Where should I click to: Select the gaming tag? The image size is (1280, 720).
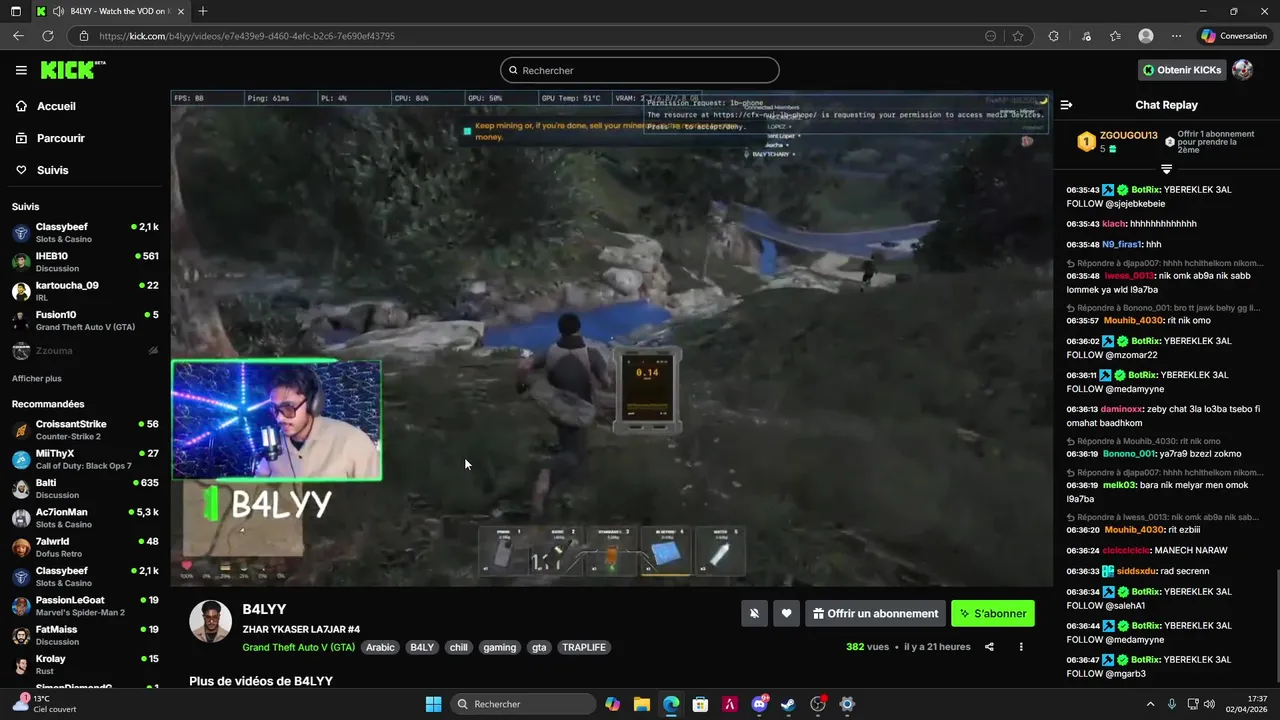point(499,647)
